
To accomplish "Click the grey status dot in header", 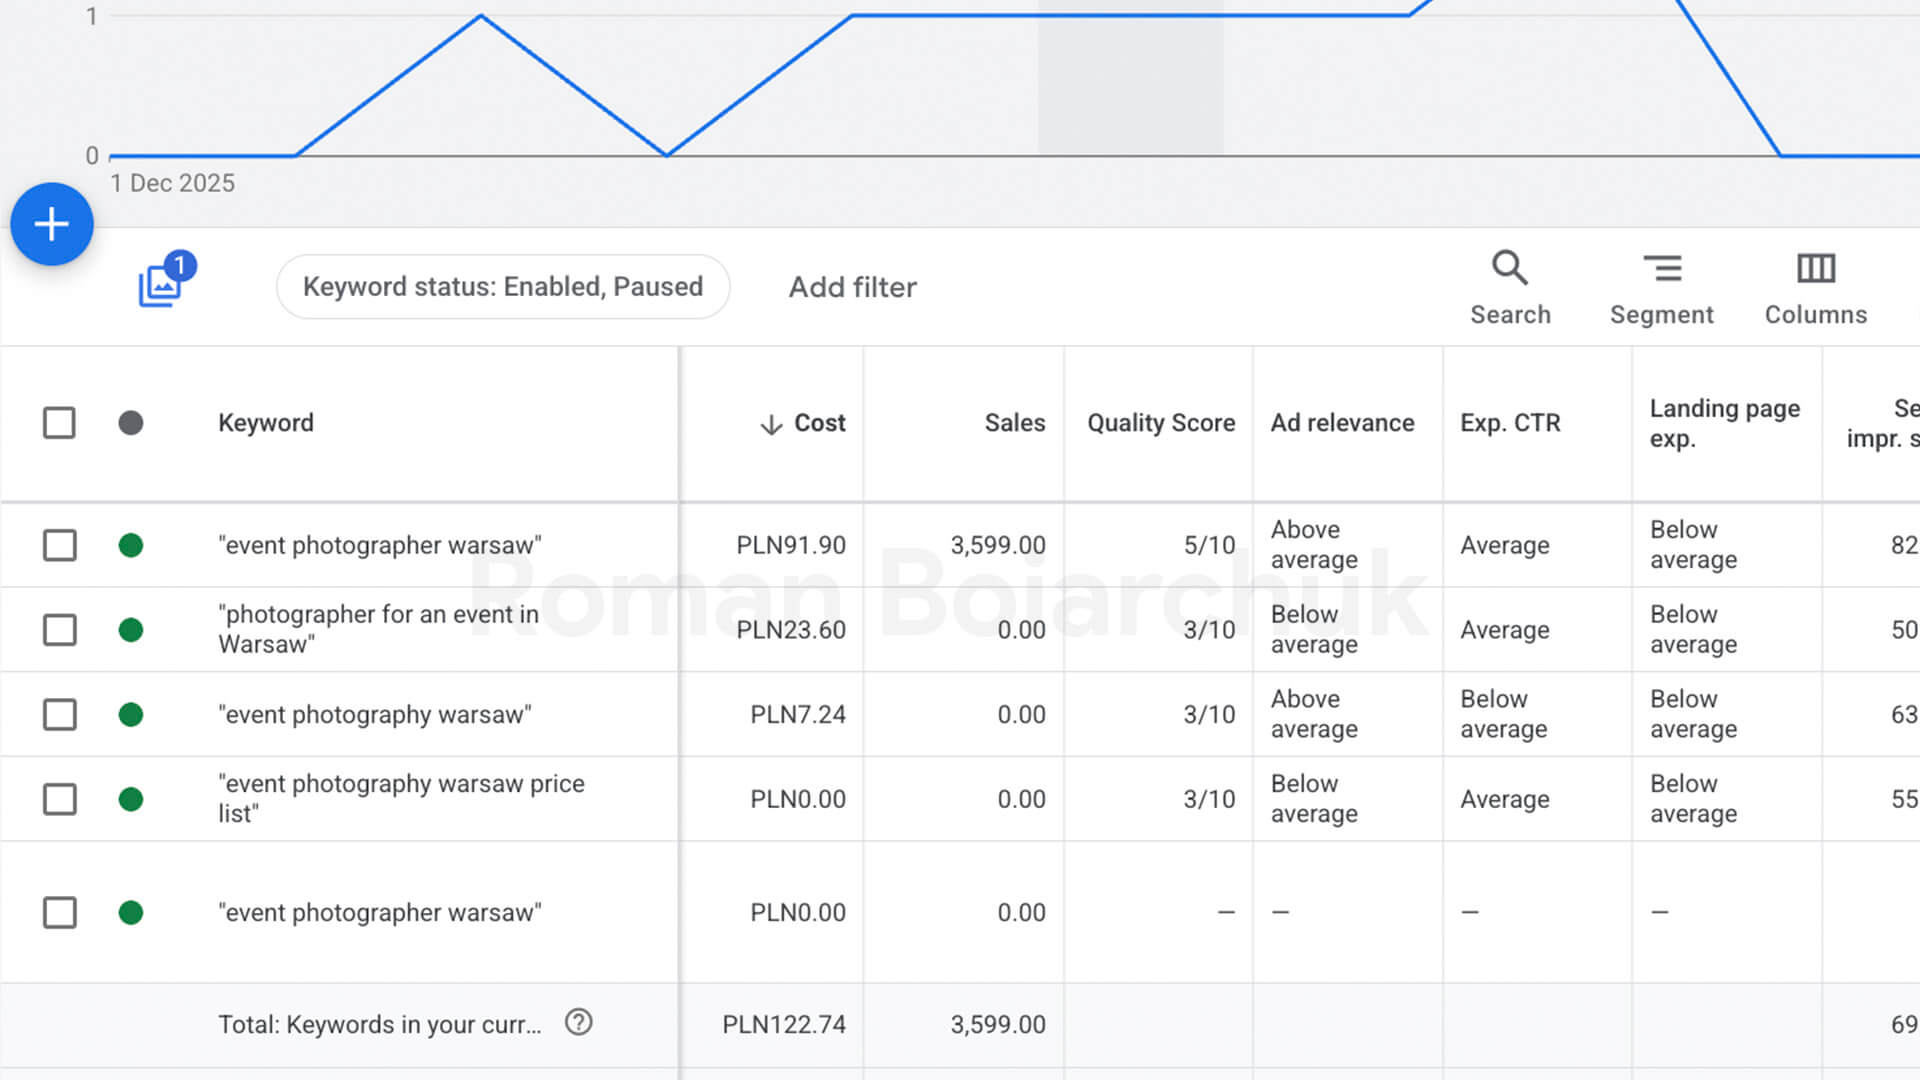I will [x=131, y=423].
